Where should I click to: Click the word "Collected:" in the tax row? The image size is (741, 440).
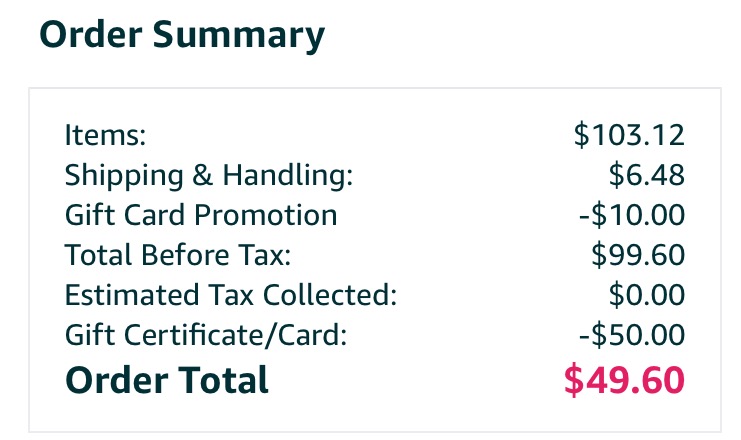click(x=335, y=295)
